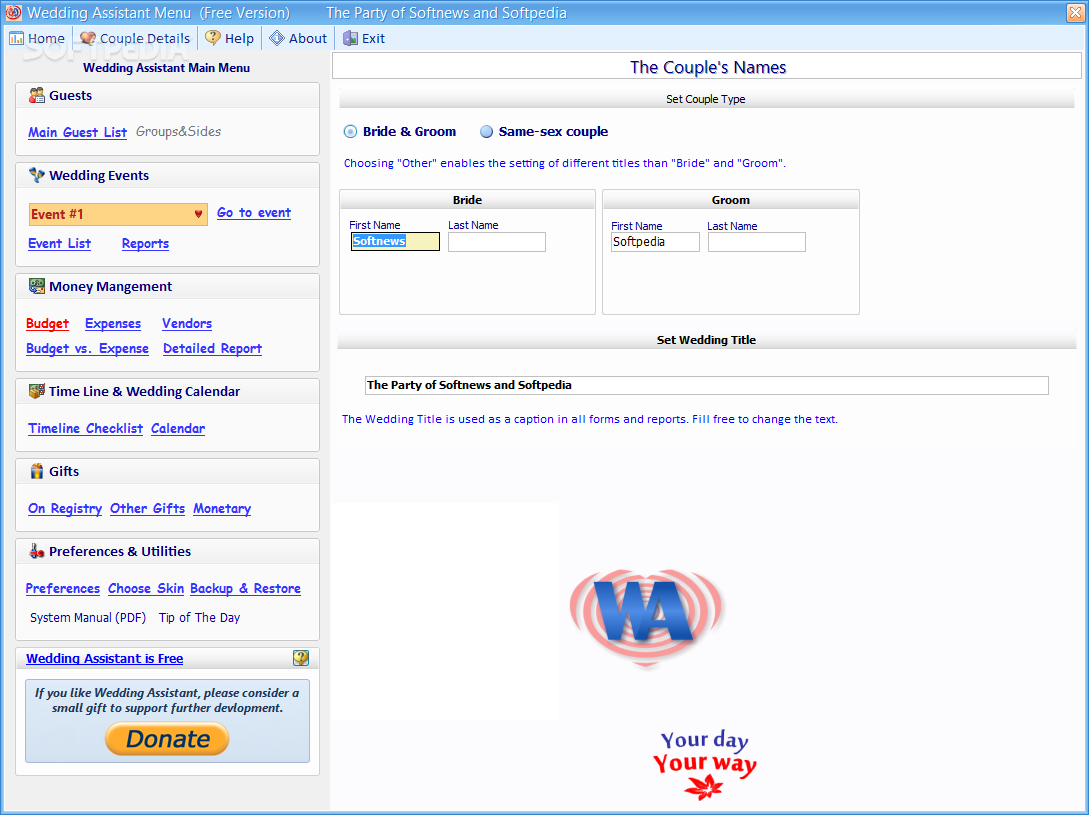Open the Backup & Restore link
This screenshot has width=1089, height=815.
click(x=245, y=588)
